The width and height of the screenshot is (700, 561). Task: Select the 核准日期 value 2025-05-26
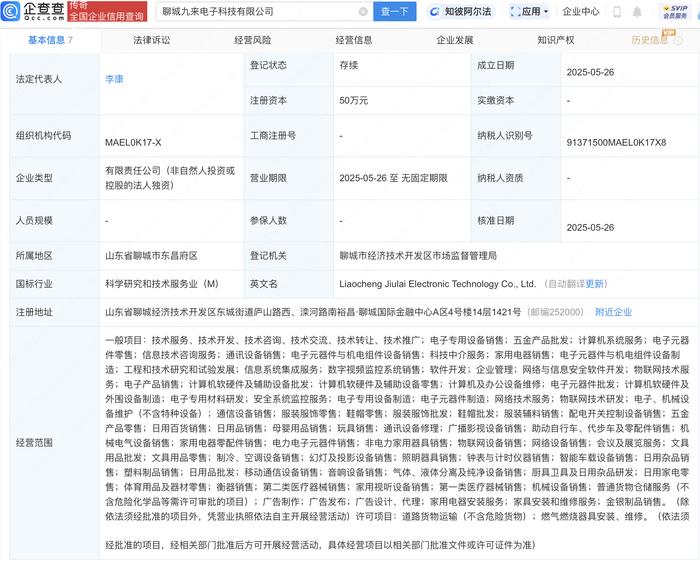click(x=590, y=228)
